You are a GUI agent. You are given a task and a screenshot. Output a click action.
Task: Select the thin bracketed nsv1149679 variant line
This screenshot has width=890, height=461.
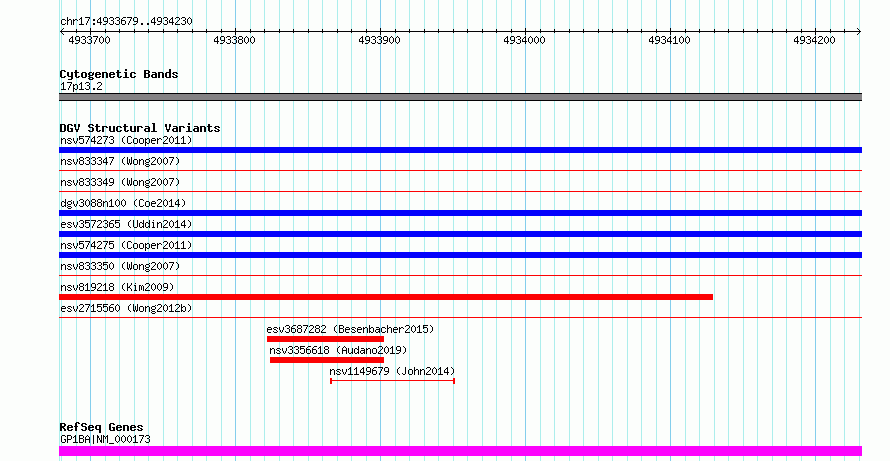click(x=392, y=380)
